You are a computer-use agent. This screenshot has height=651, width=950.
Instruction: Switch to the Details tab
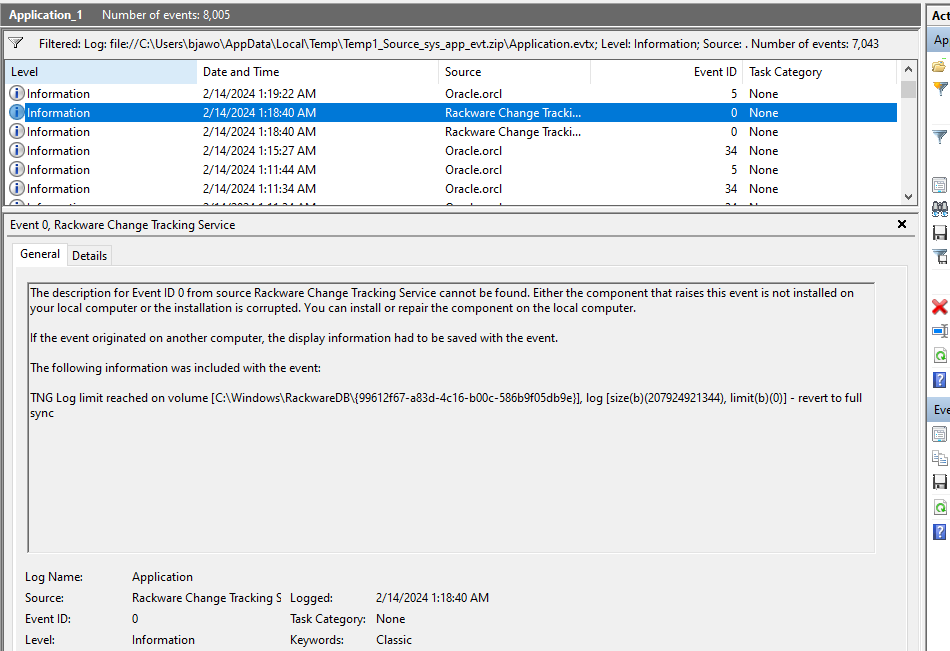point(90,256)
